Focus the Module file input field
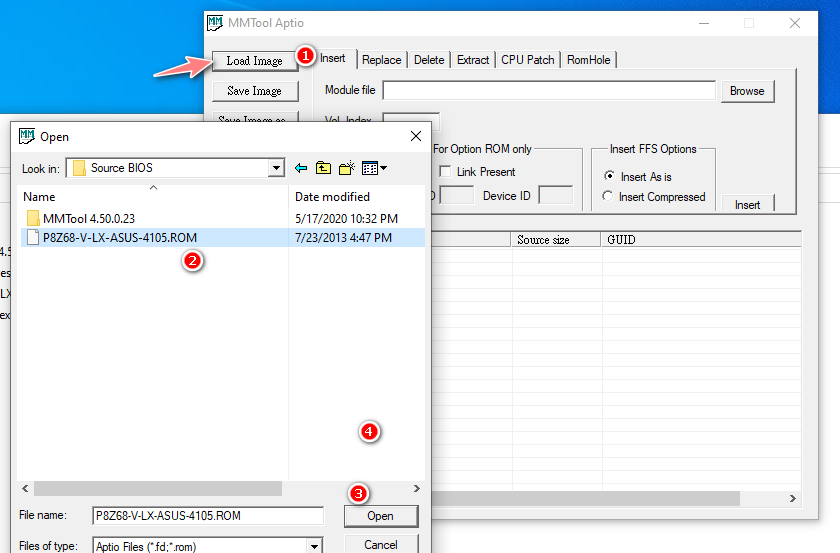The height and width of the screenshot is (553, 840). click(549, 91)
